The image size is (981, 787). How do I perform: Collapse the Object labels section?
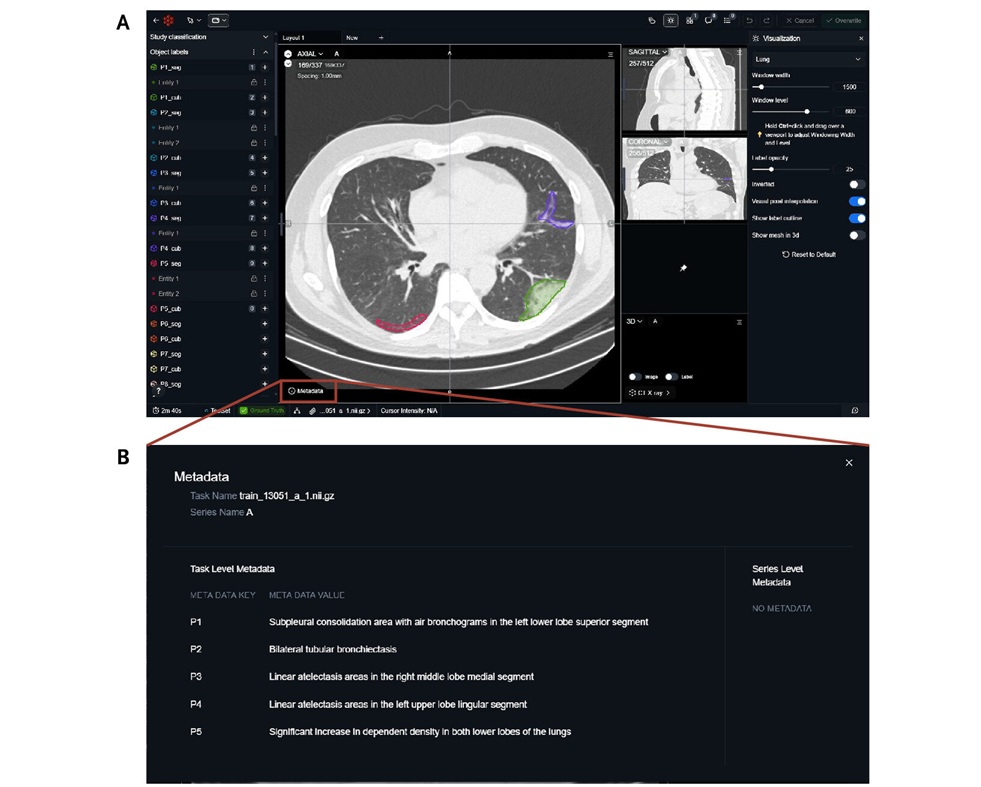tap(265, 52)
